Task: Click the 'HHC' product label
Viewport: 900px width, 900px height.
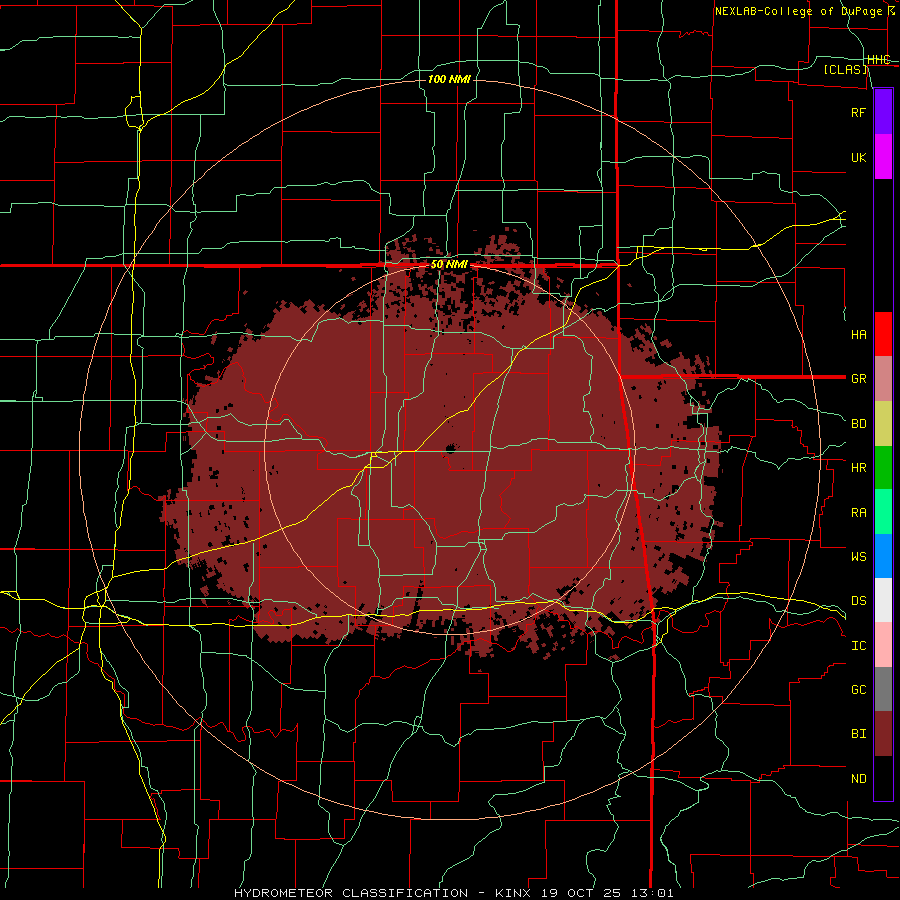Action: coord(878,60)
